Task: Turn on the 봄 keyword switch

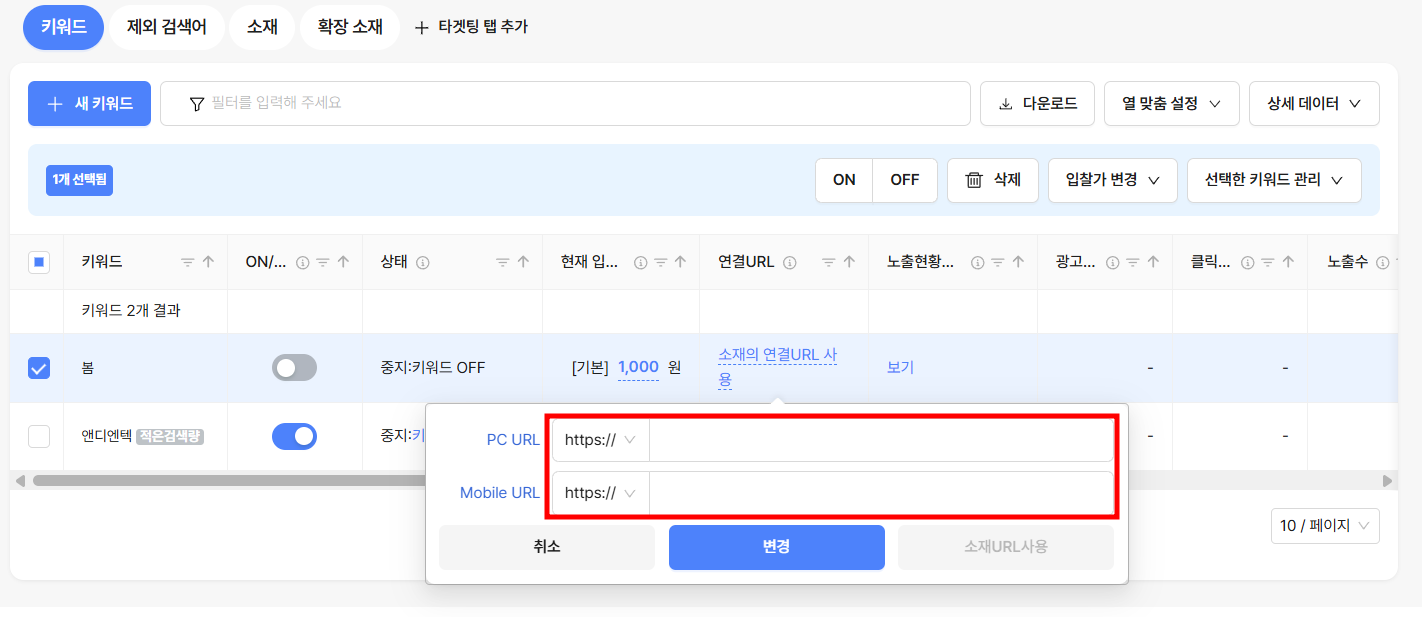Action: click(294, 368)
